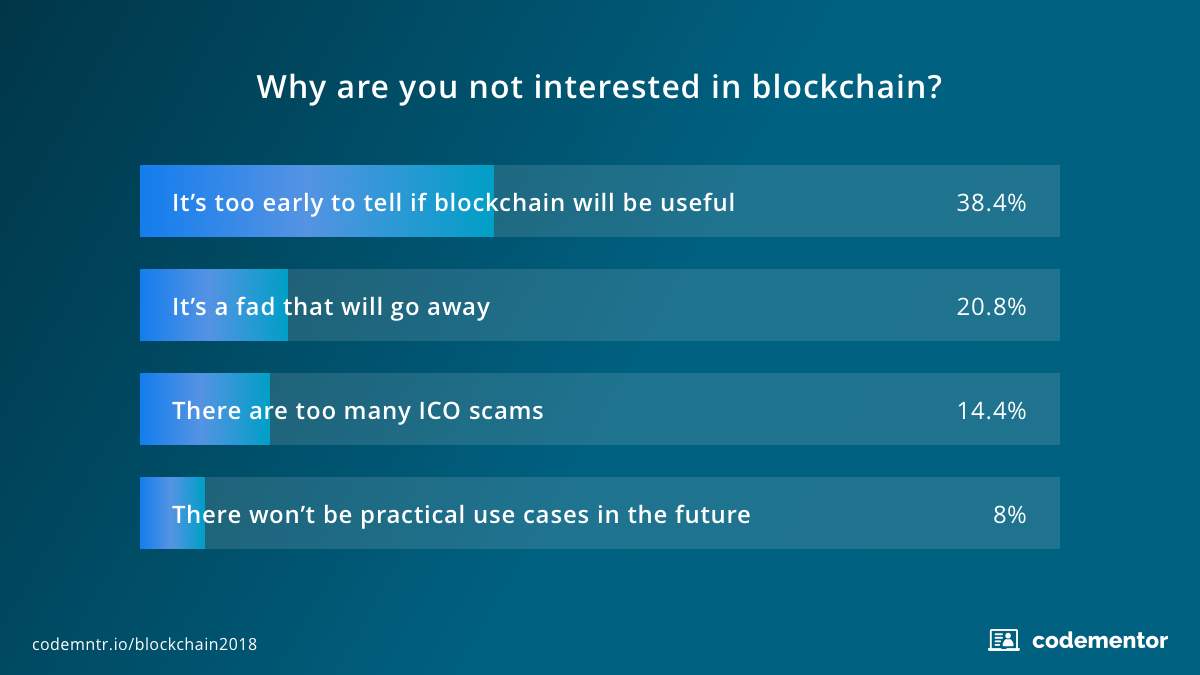The width and height of the screenshot is (1200, 675).
Task: Click the 8% percentage value
Action: tap(1010, 514)
